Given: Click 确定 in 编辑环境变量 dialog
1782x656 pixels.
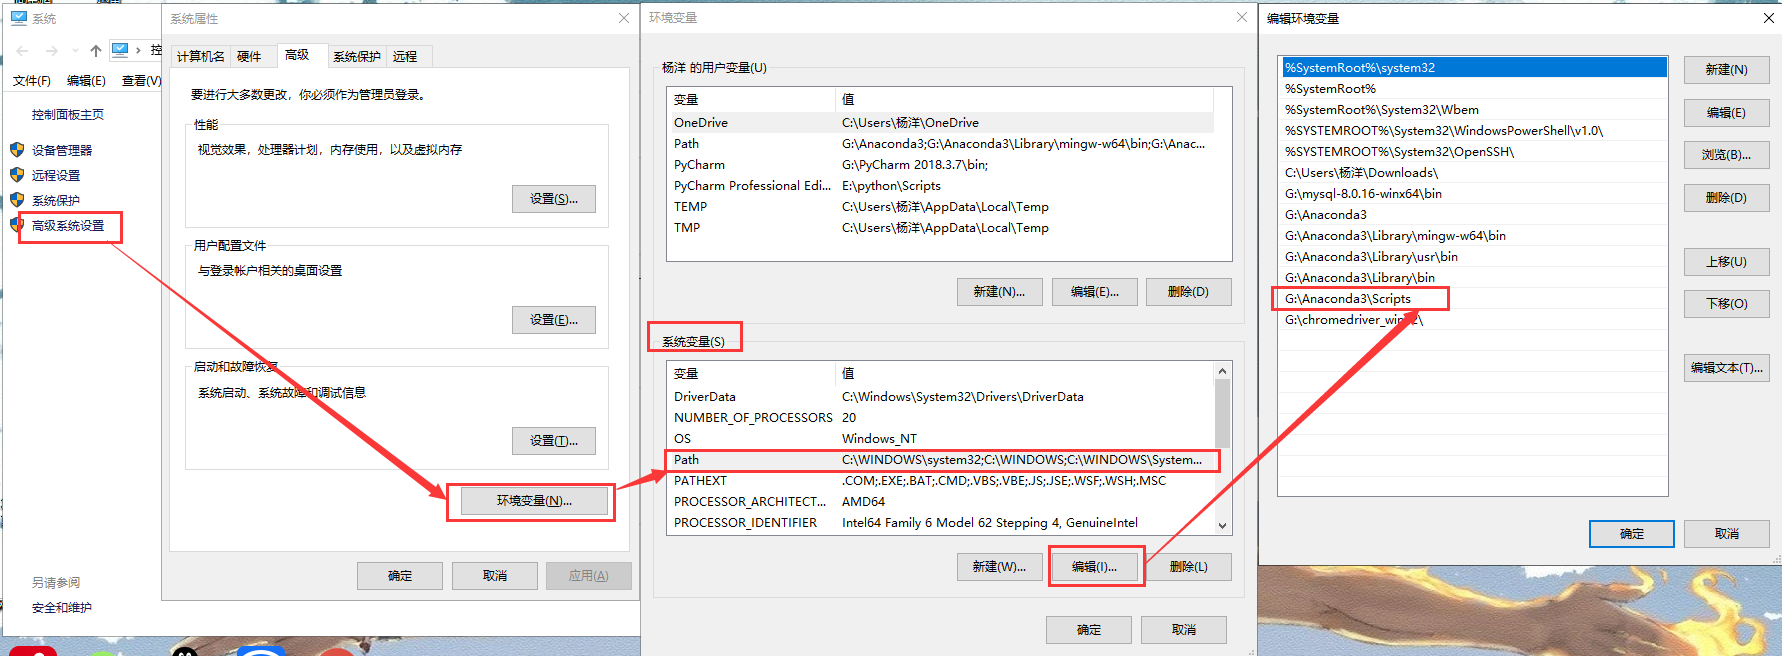Looking at the screenshot, I should 1632,534.
